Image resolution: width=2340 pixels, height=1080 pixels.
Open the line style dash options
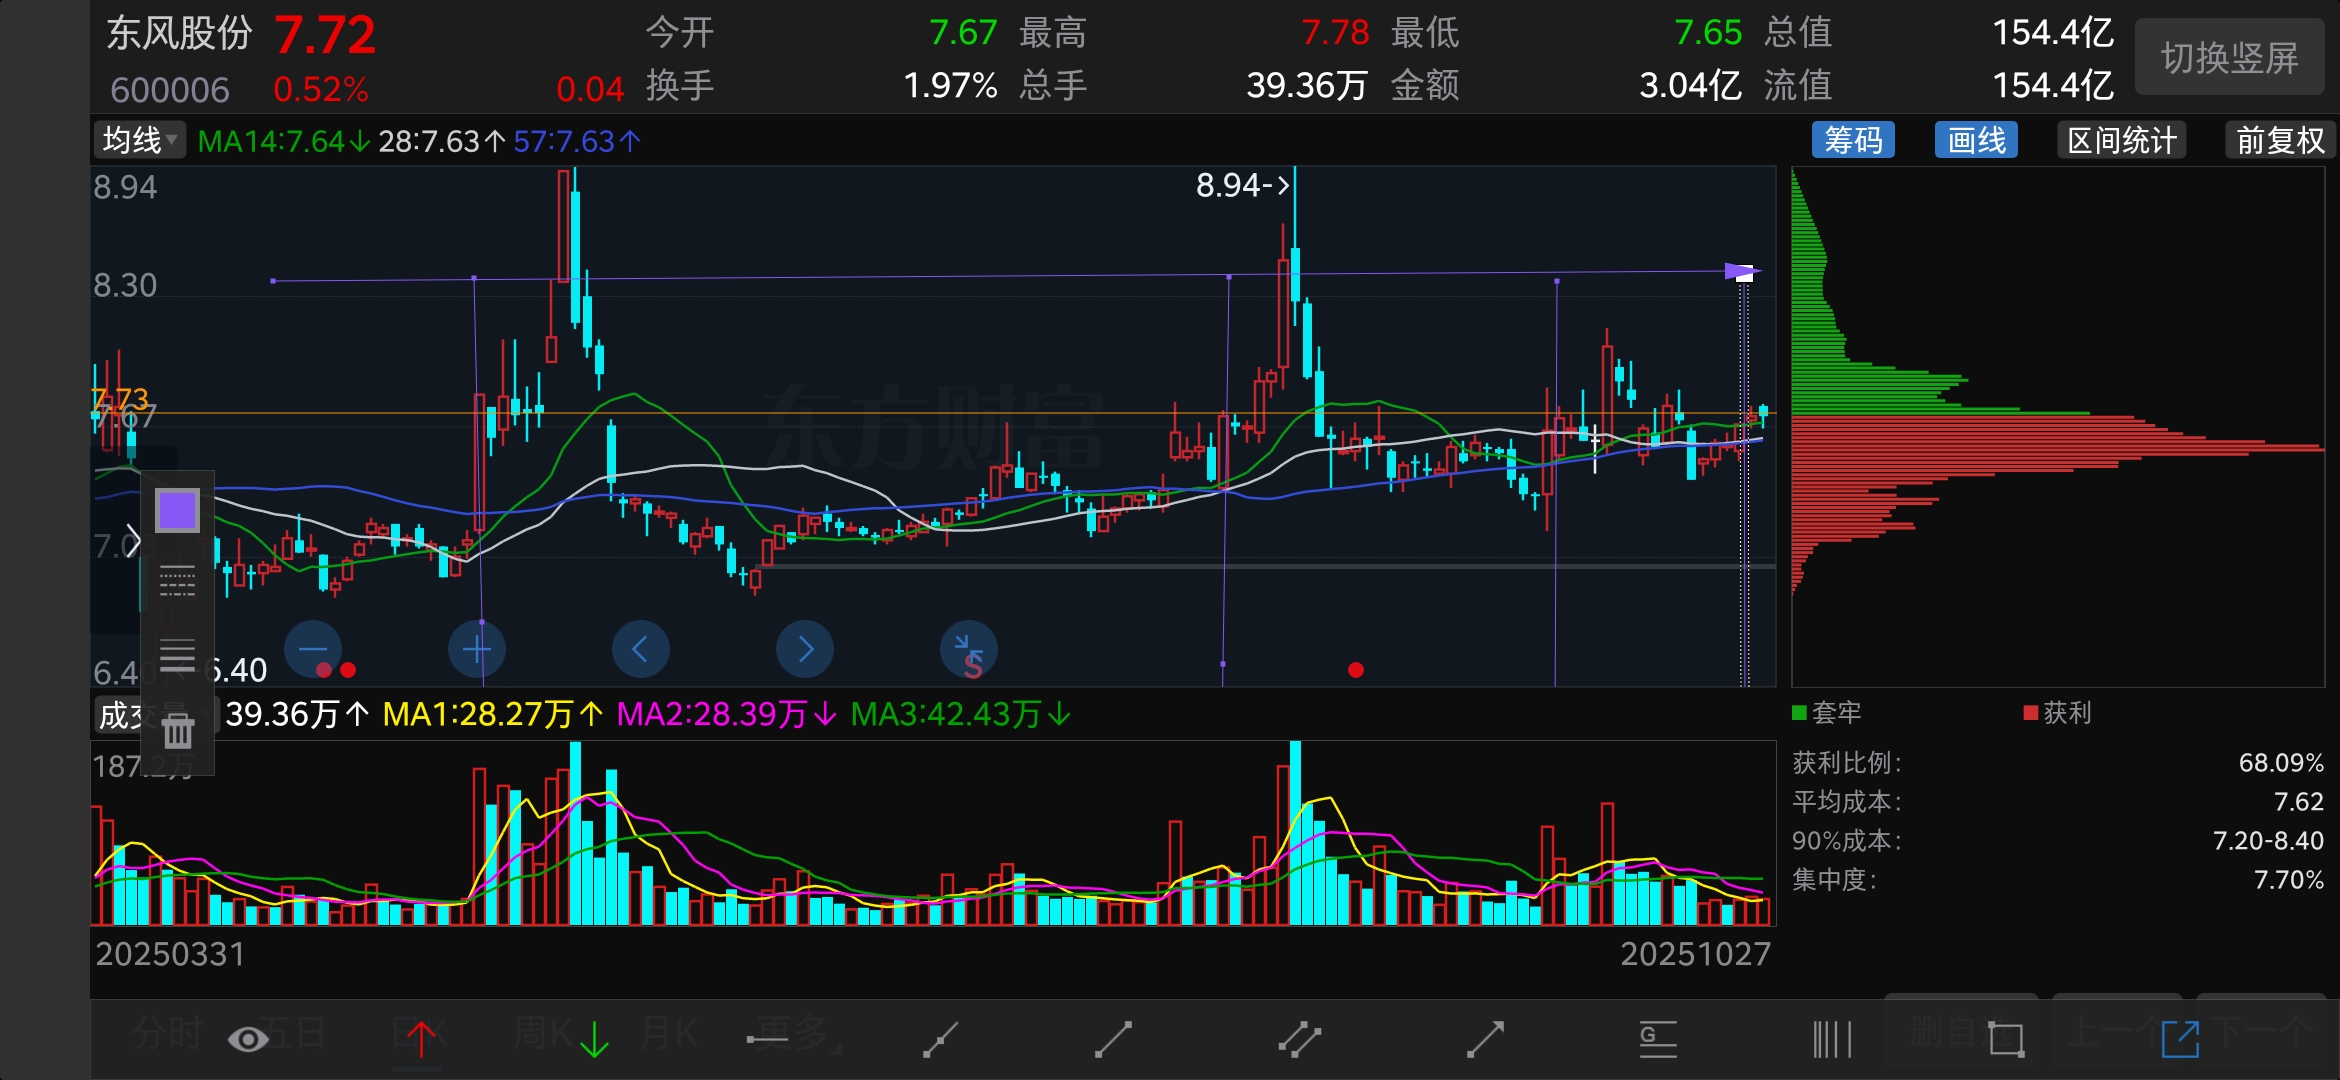[x=178, y=581]
